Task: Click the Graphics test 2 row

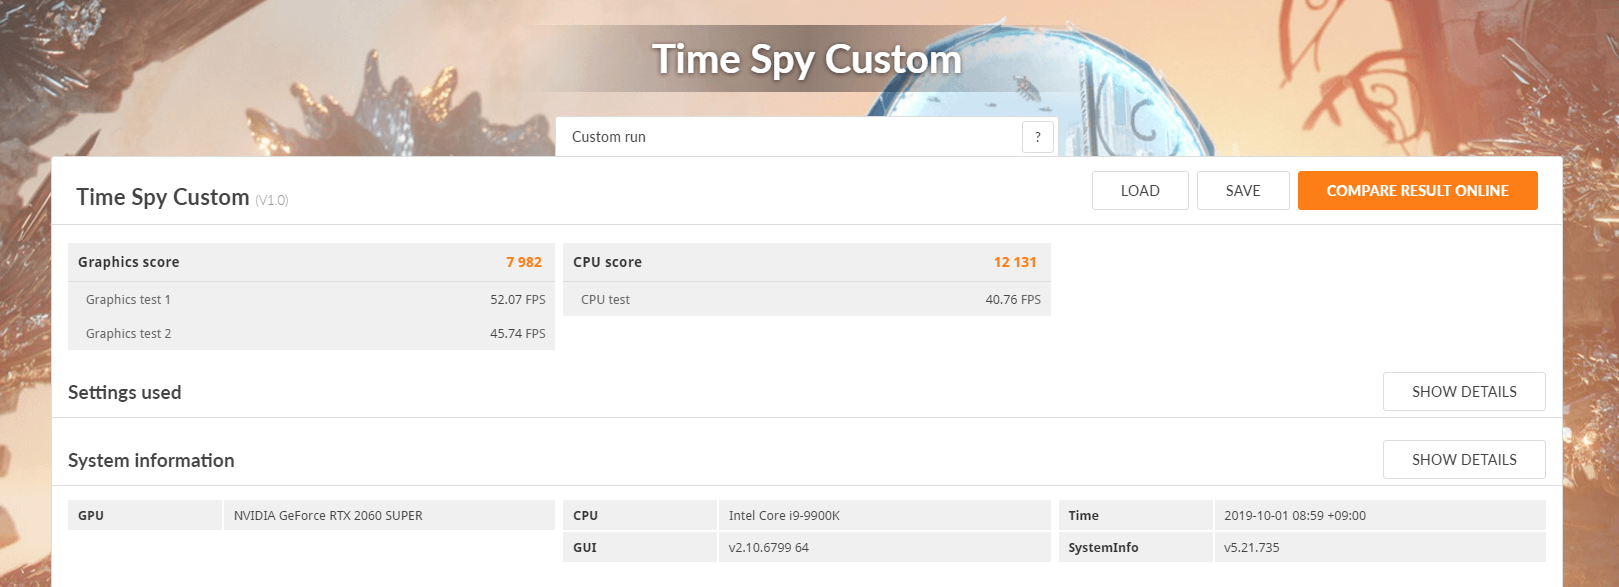Action: point(311,334)
